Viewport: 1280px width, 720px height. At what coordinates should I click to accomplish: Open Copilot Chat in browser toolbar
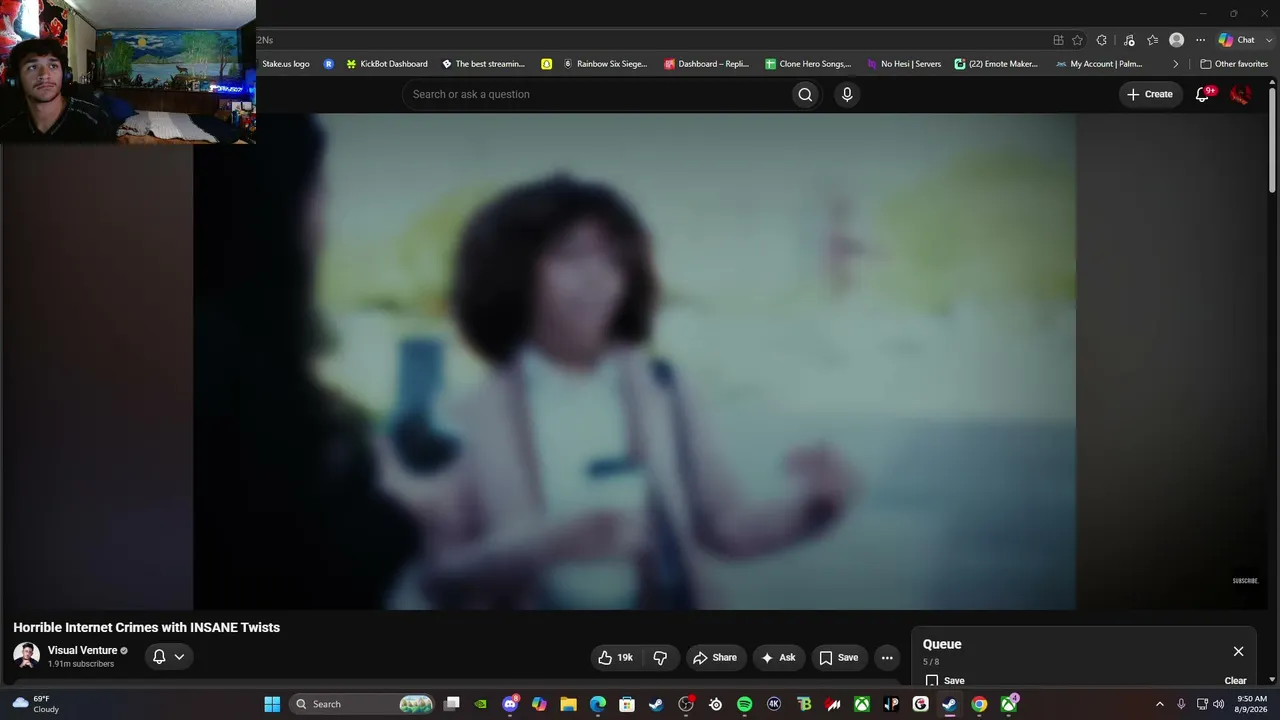[1237, 40]
